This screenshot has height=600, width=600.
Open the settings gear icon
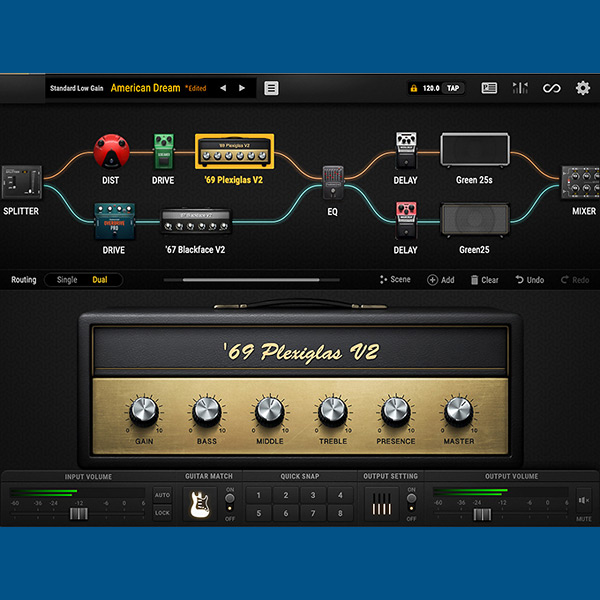(x=582, y=88)
